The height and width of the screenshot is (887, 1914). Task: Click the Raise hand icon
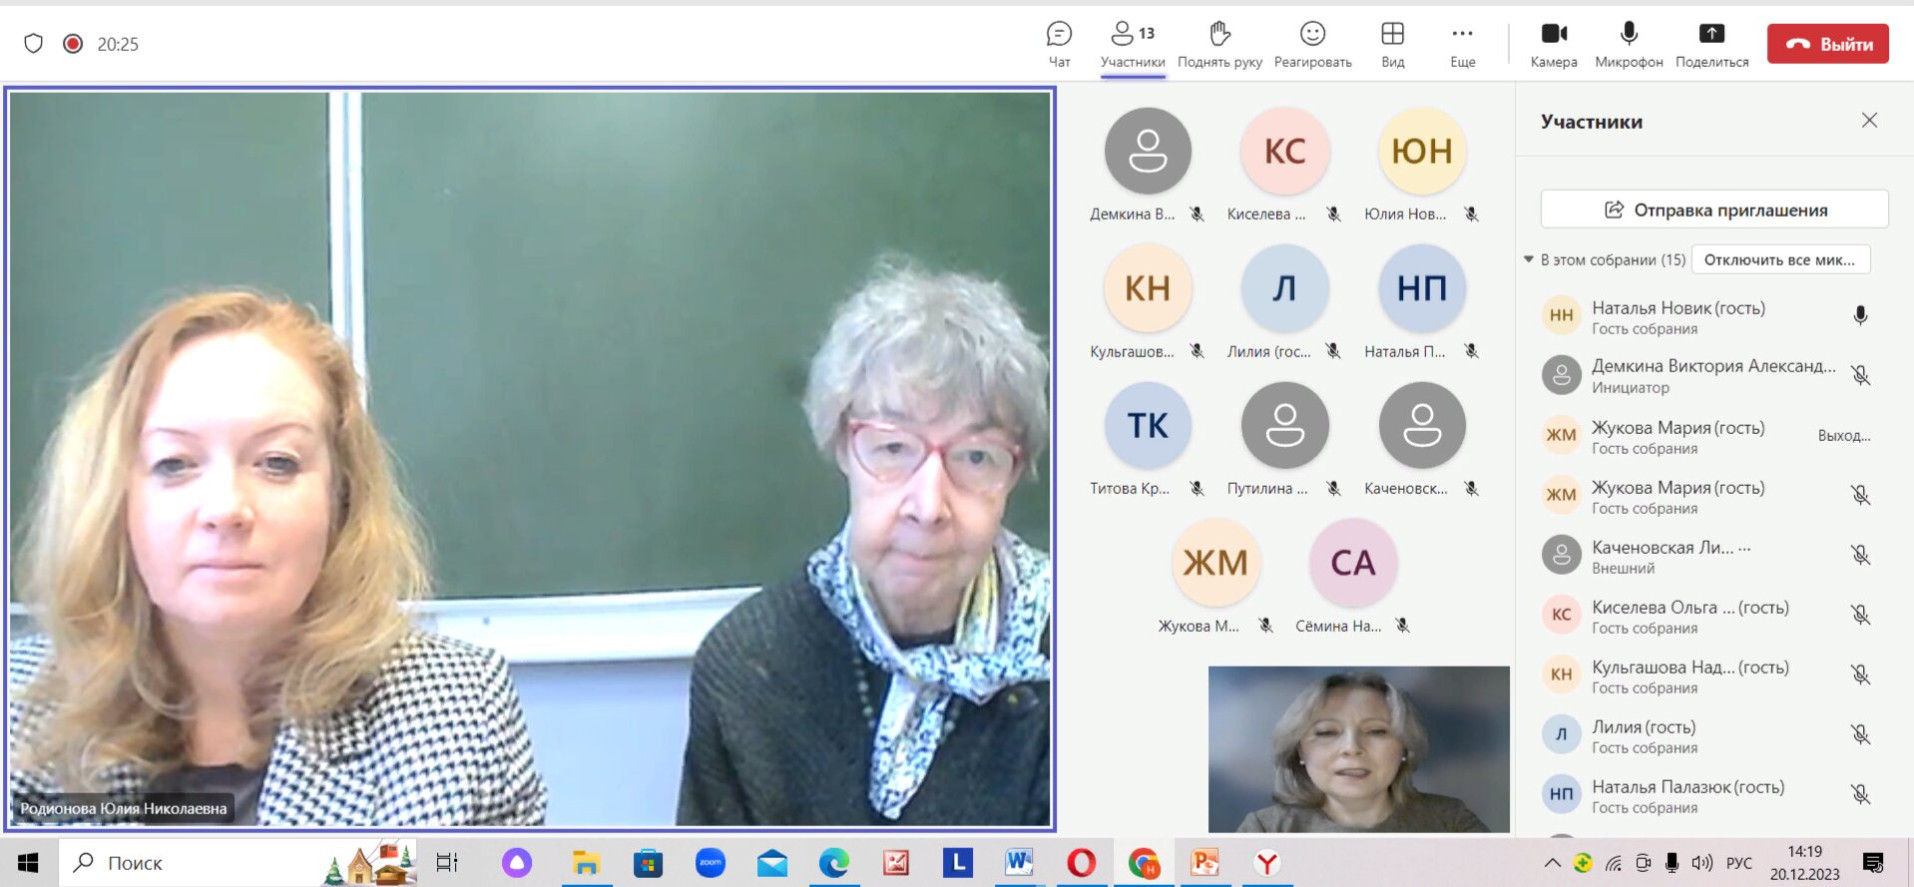click(1219, 44)
